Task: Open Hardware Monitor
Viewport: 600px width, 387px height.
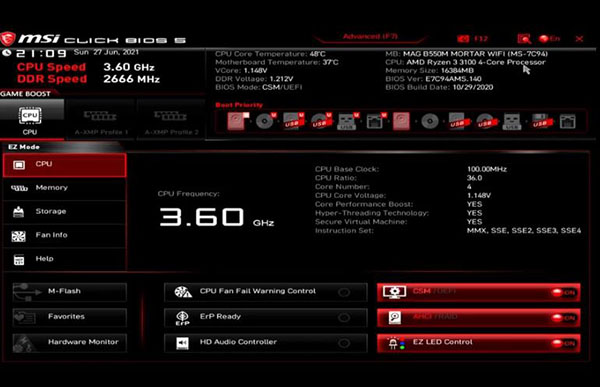Action: 69,343
